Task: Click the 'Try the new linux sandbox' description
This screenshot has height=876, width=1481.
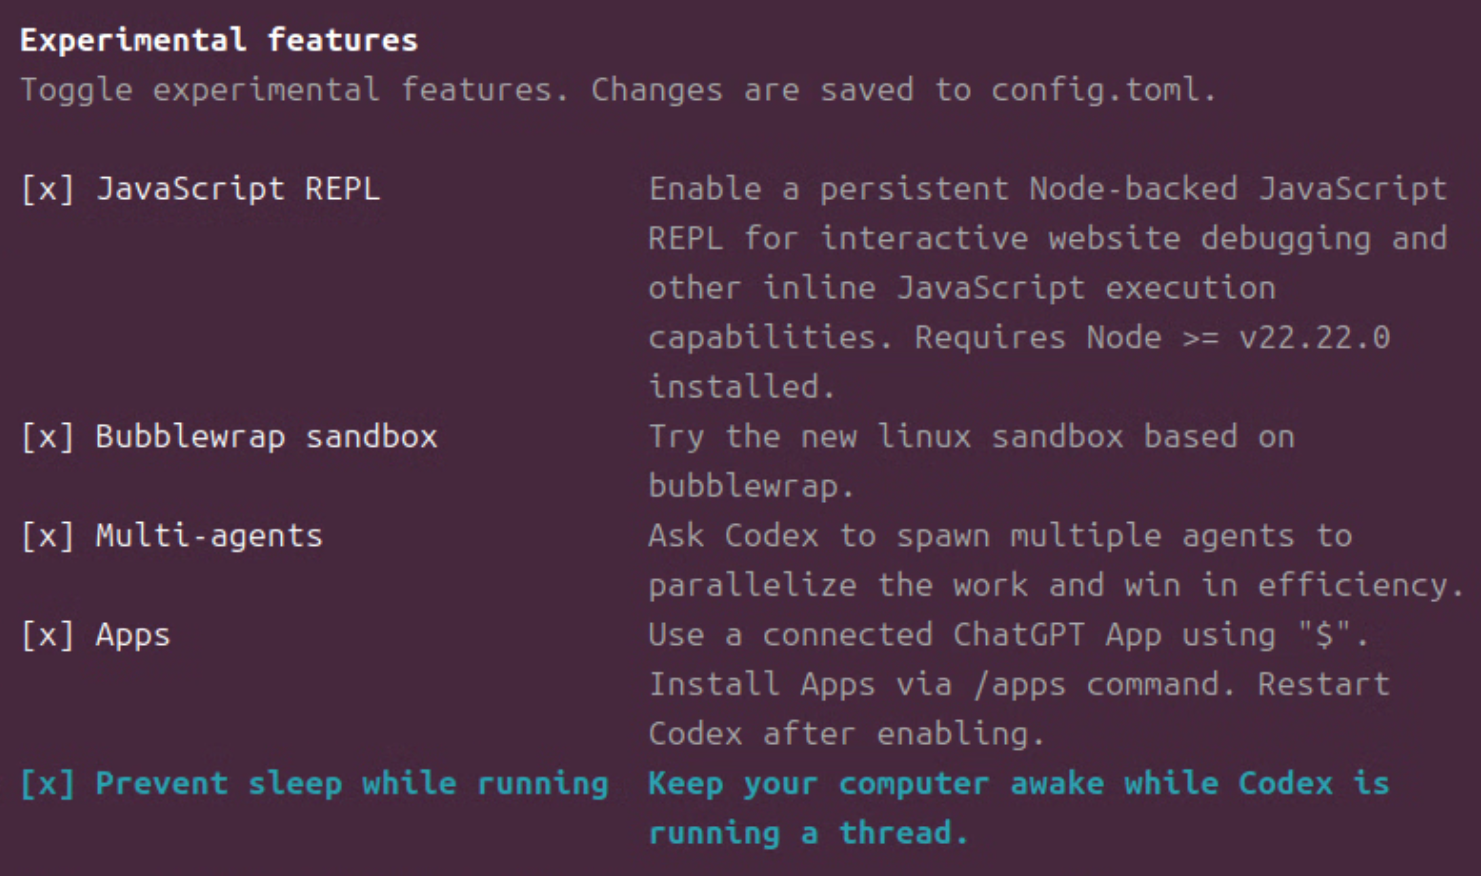Action: 970,437
